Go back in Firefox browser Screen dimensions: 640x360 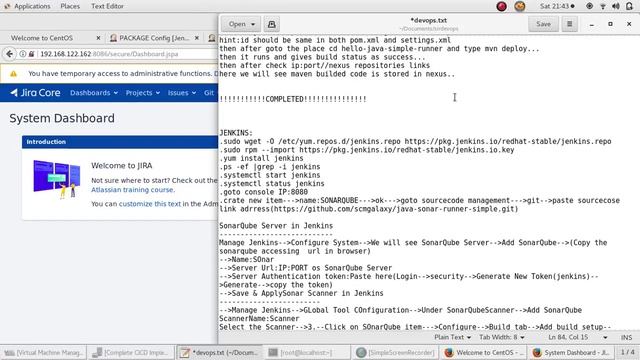9,54
